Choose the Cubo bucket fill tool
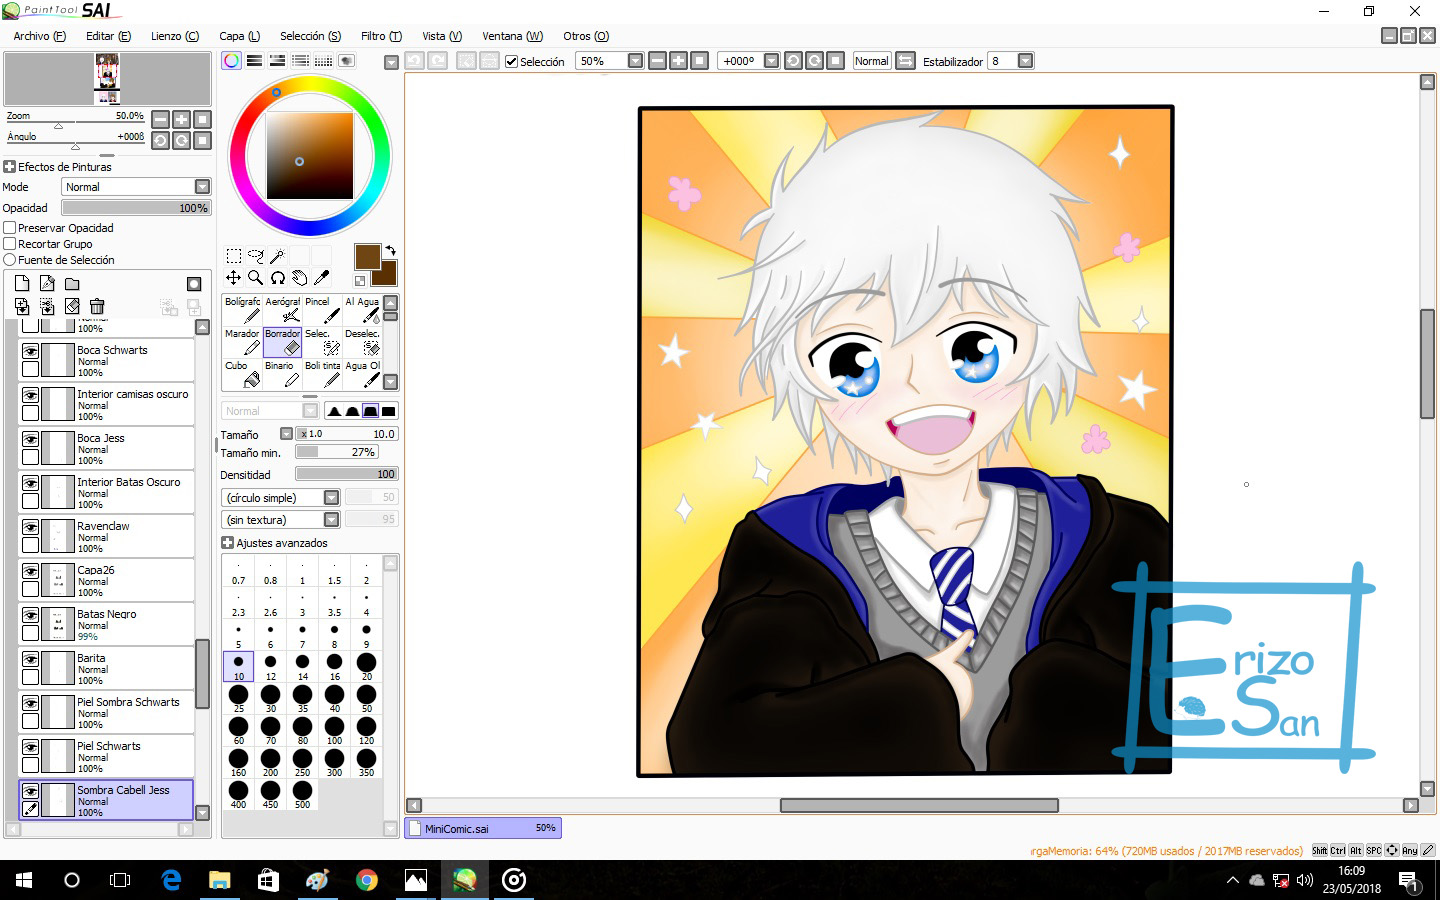Viewport: 1440px width, 900px height. coord(242,374)
